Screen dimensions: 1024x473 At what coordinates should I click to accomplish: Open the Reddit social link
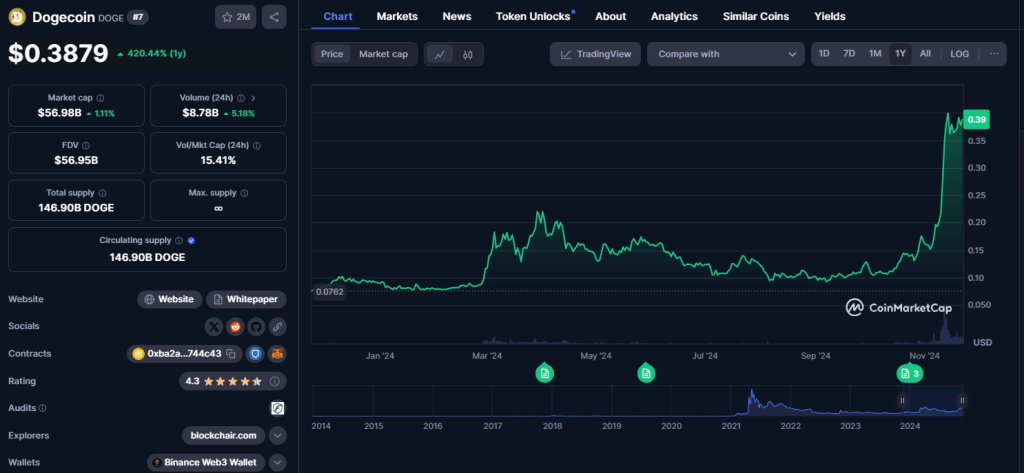click(x=235, y=326)
